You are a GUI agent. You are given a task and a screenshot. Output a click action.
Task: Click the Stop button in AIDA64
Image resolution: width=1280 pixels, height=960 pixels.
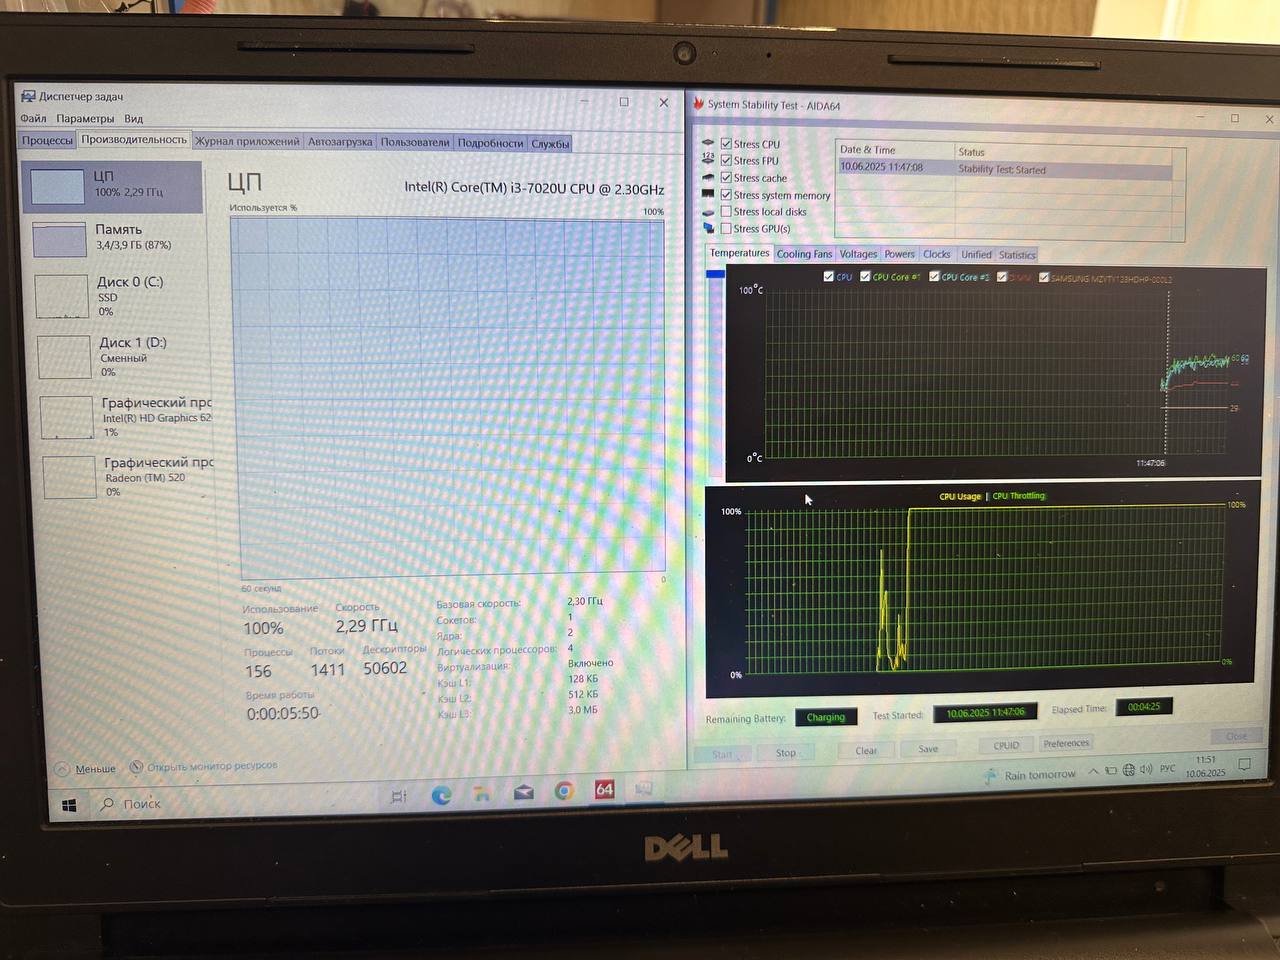786,753
